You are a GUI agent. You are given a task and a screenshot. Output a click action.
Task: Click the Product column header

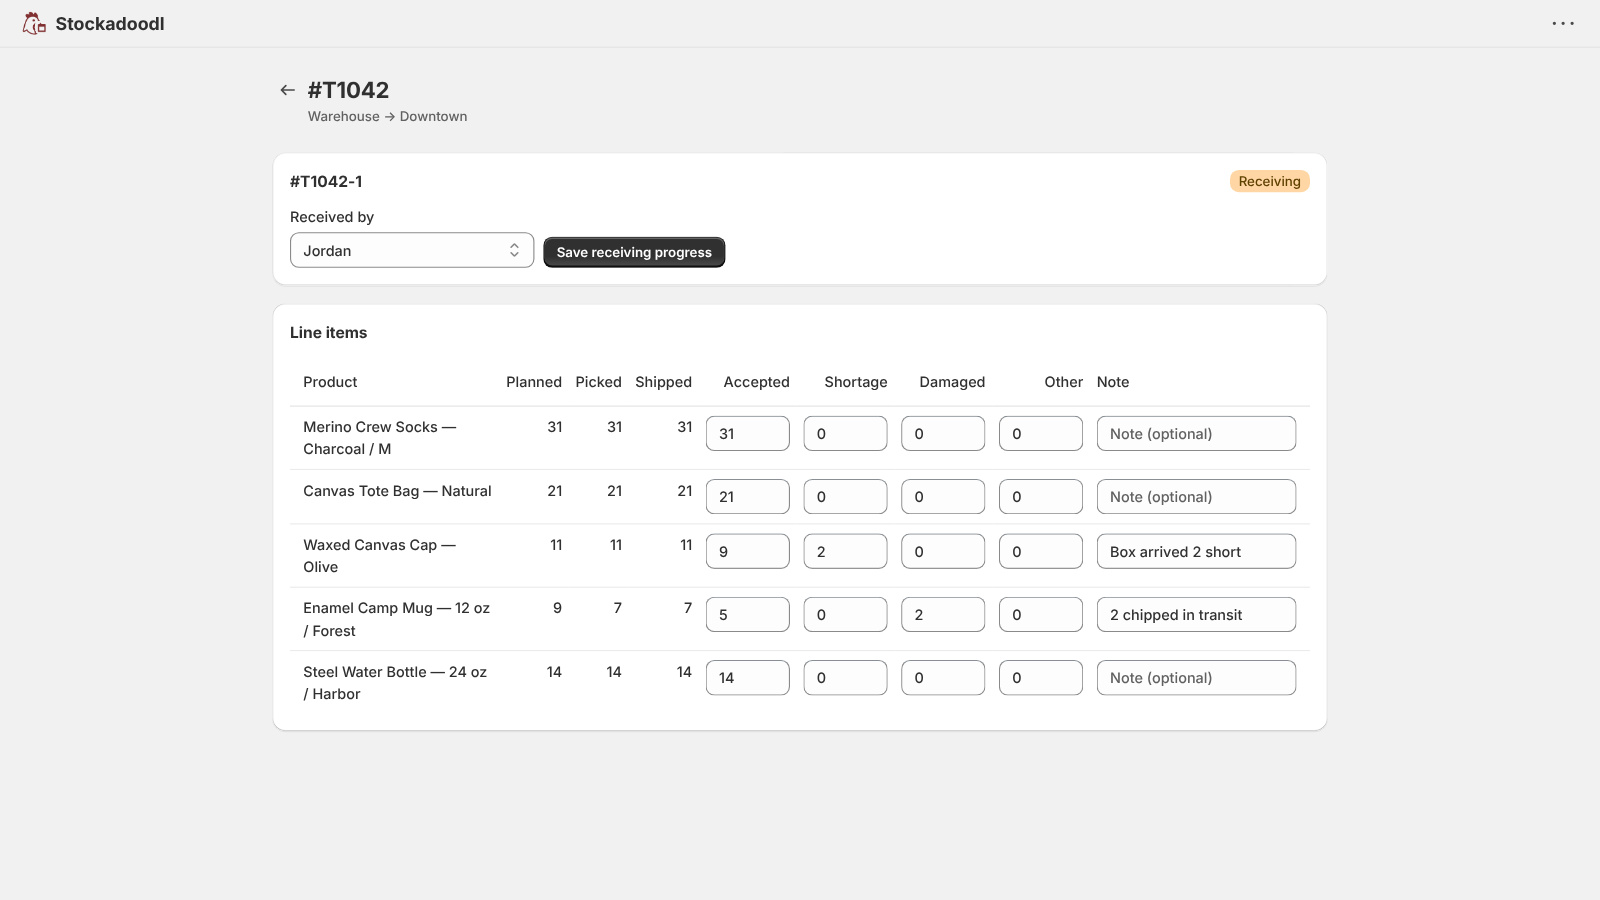[x=330, y=382]
